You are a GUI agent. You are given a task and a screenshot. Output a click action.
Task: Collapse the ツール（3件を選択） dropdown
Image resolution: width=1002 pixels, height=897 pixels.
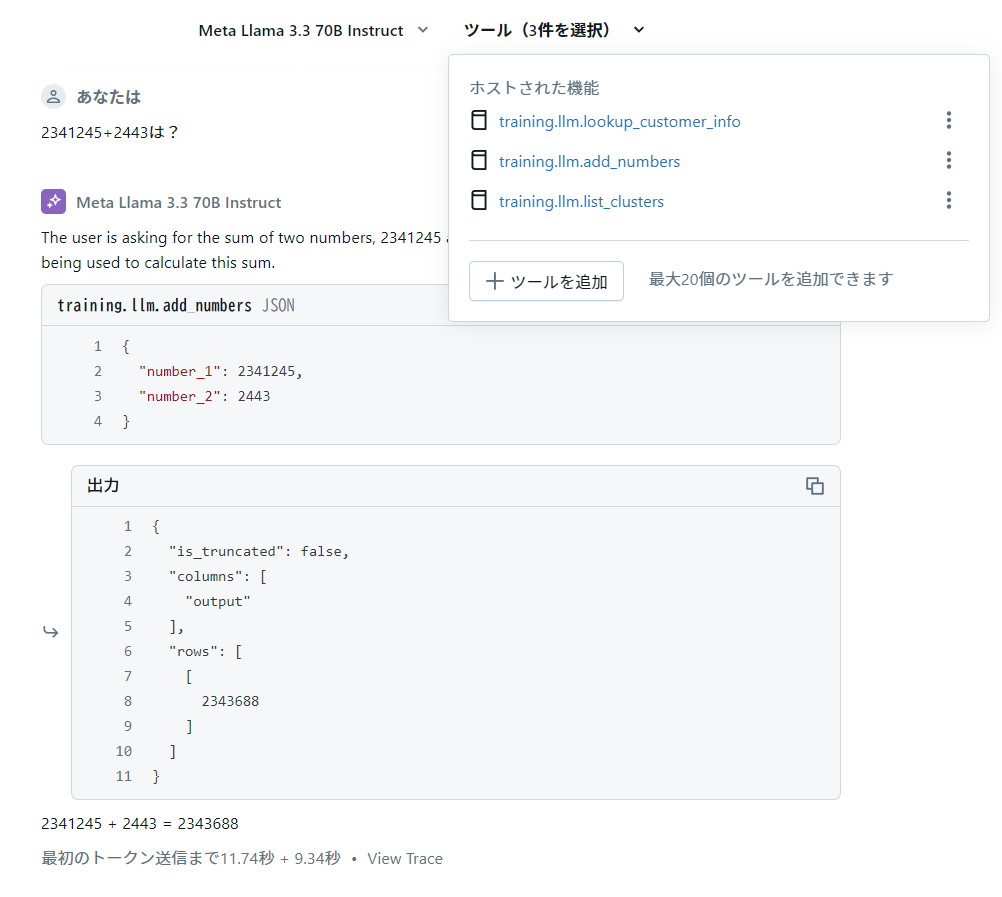point(553,30)
